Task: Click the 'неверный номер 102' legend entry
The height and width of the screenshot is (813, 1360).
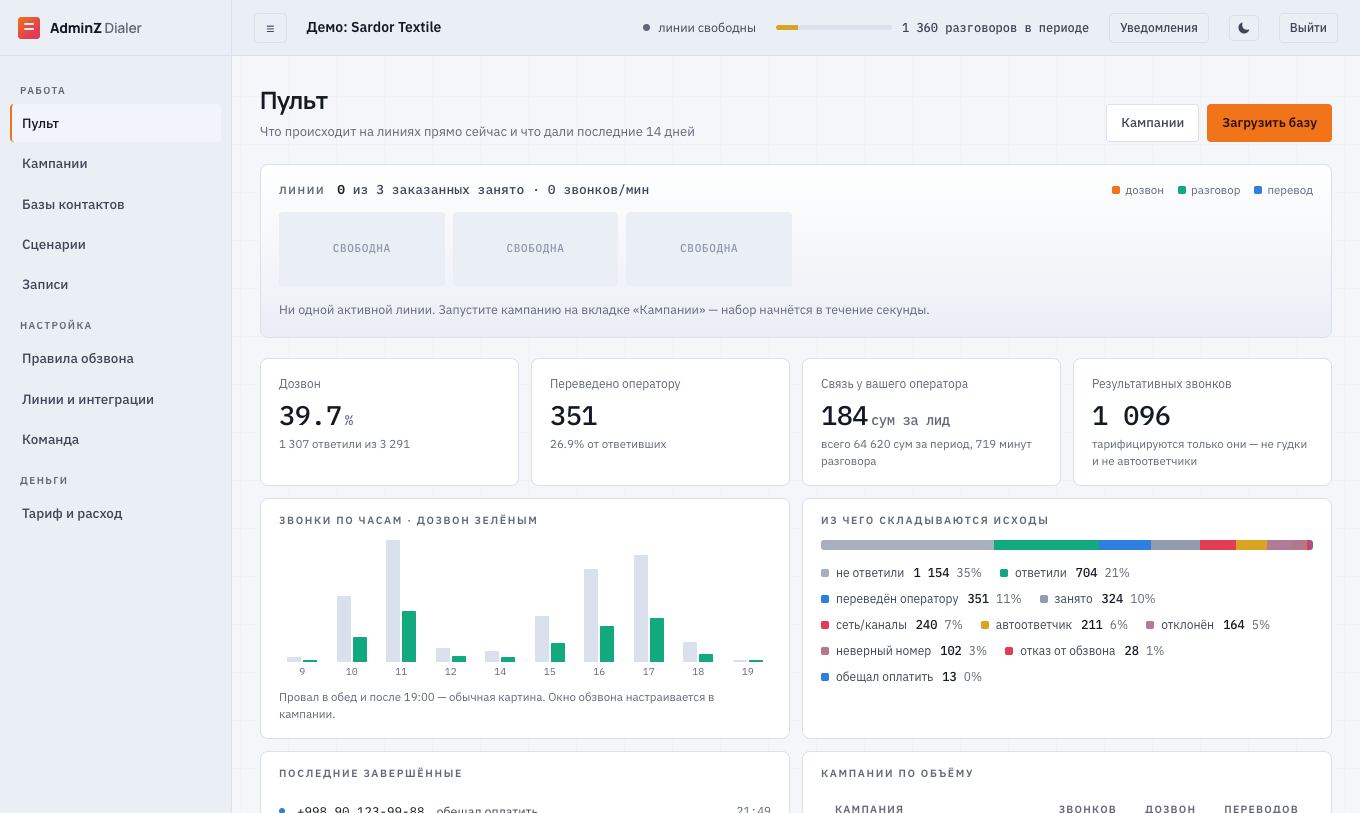Action: click(x=904, y=651)
